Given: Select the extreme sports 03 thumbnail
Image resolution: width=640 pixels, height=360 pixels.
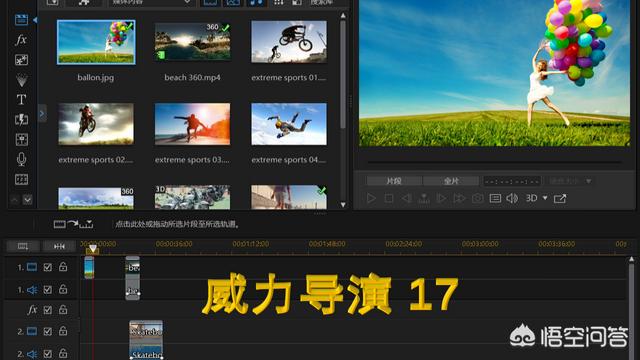Looking at the screenshot, I should click(x=192, y=124).
